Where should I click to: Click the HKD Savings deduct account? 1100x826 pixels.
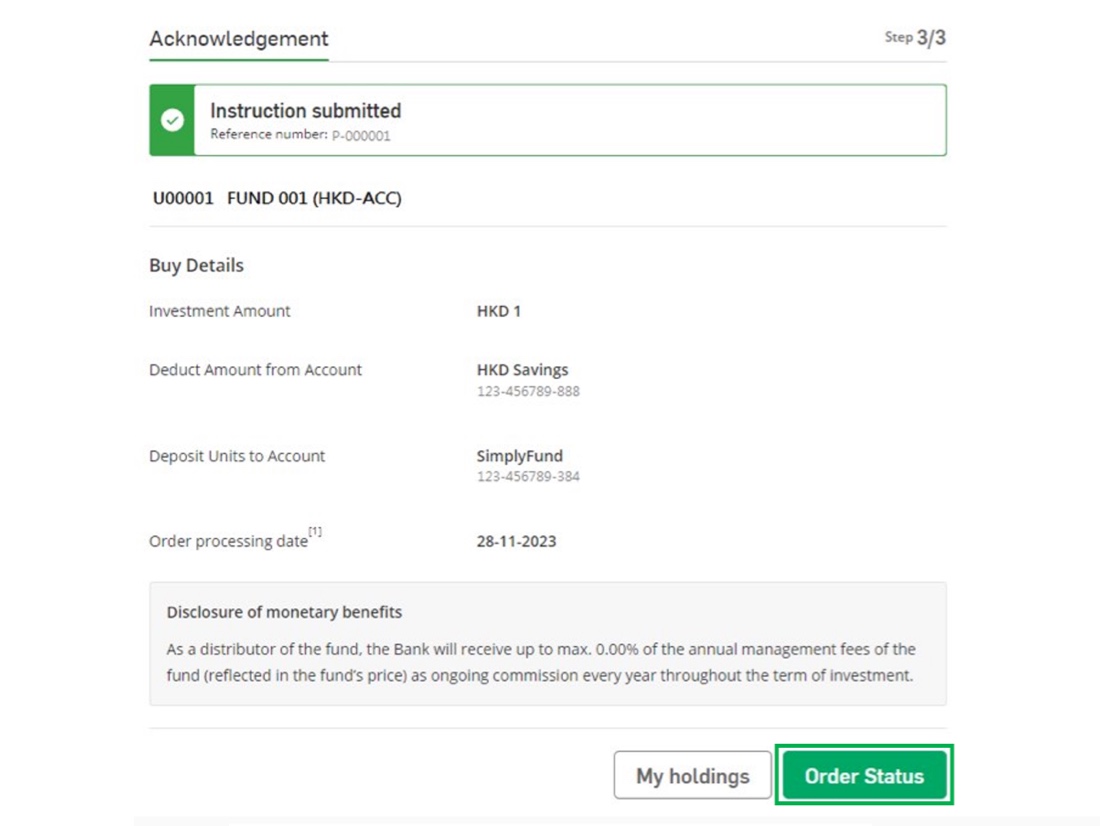click(x=523, y=369)
